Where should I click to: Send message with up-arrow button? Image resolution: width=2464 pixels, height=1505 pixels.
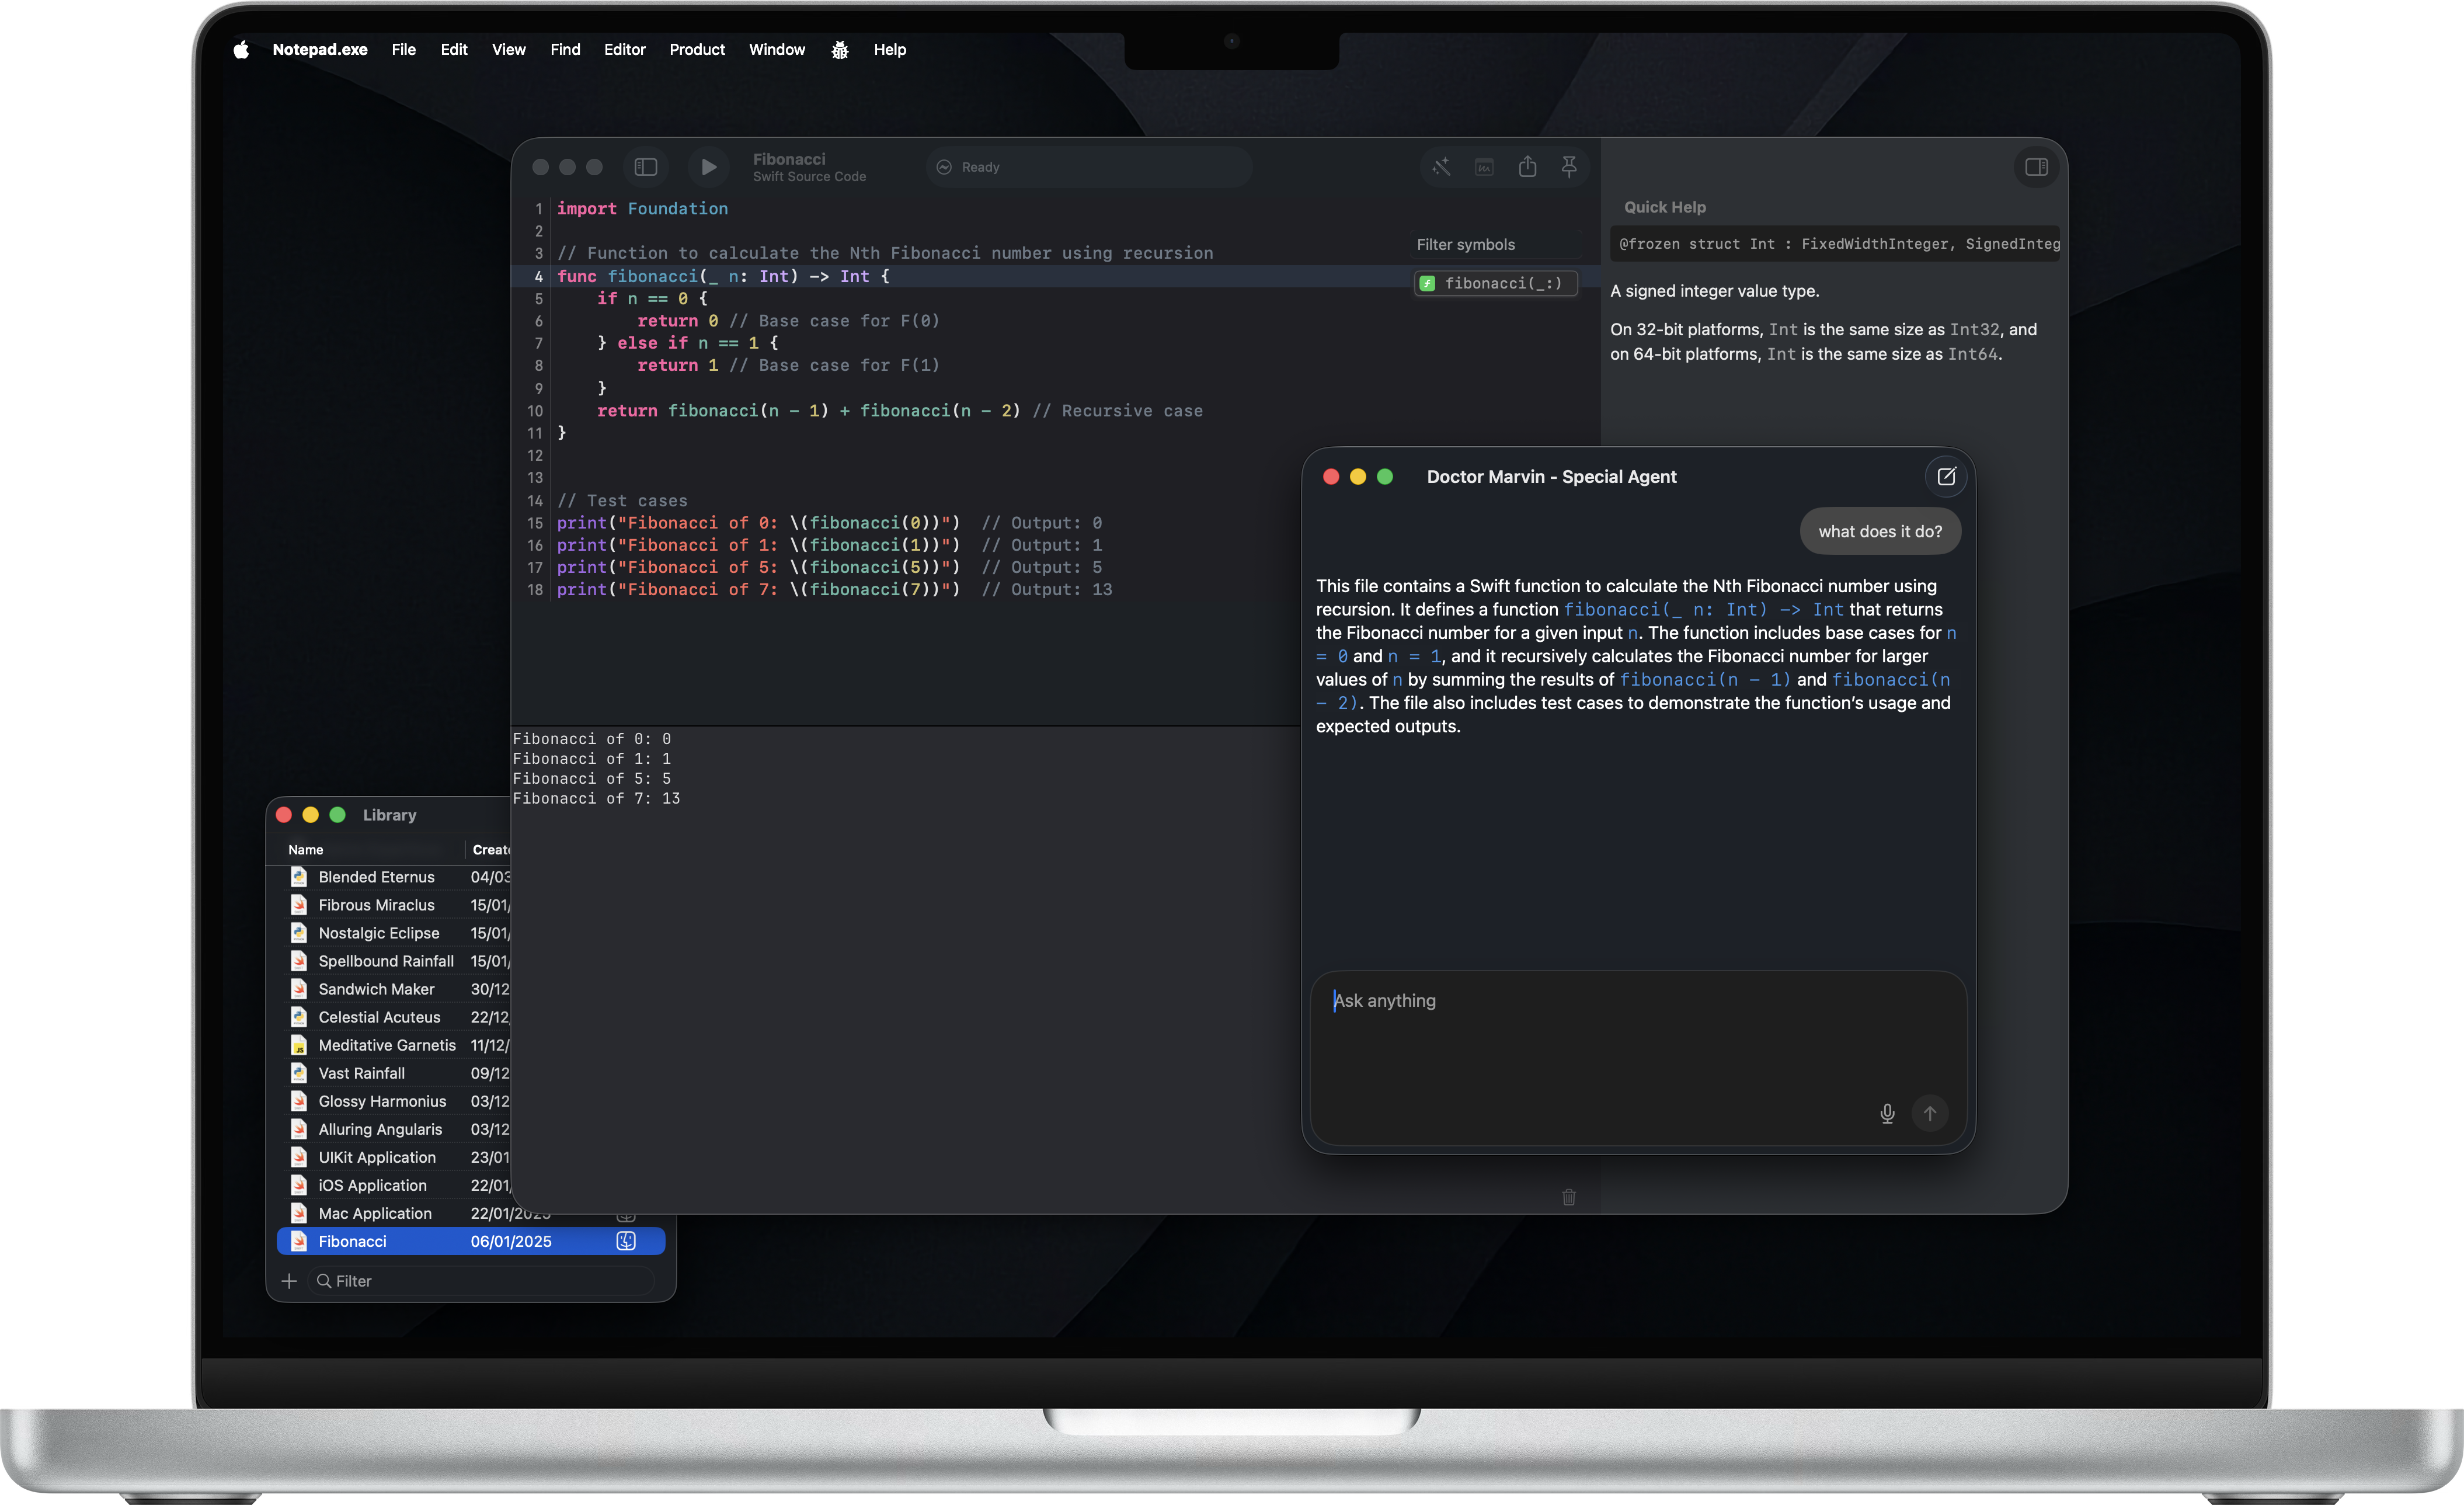click(x=1929, y=1113)
